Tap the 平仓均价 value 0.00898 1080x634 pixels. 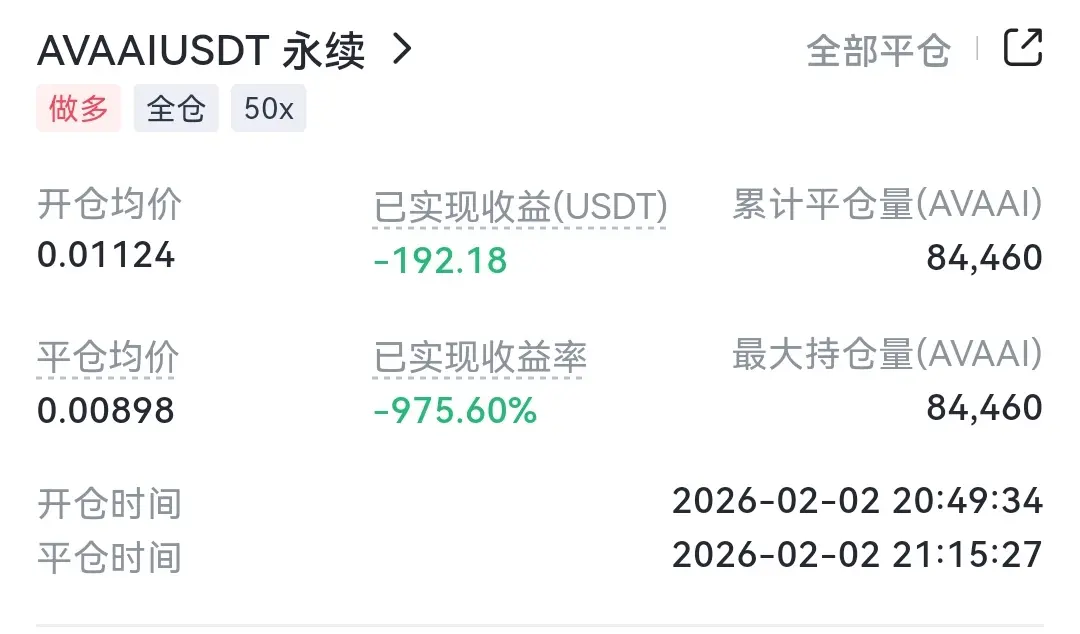pyautogui.click(x=106, y=409)
